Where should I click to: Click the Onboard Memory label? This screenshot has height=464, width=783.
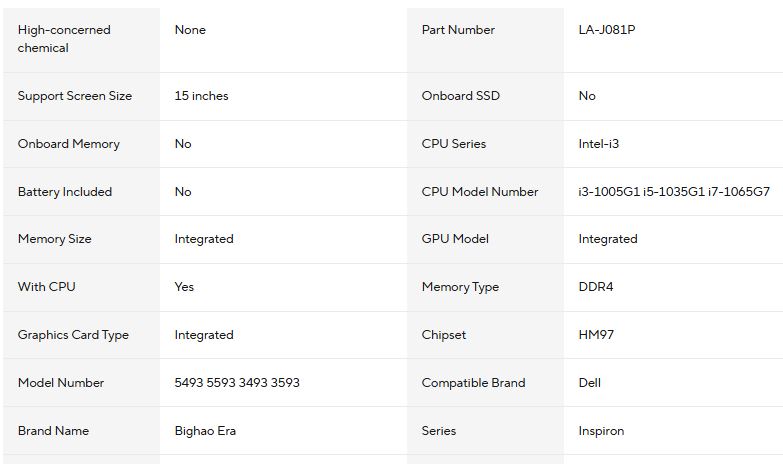[68, 144]
